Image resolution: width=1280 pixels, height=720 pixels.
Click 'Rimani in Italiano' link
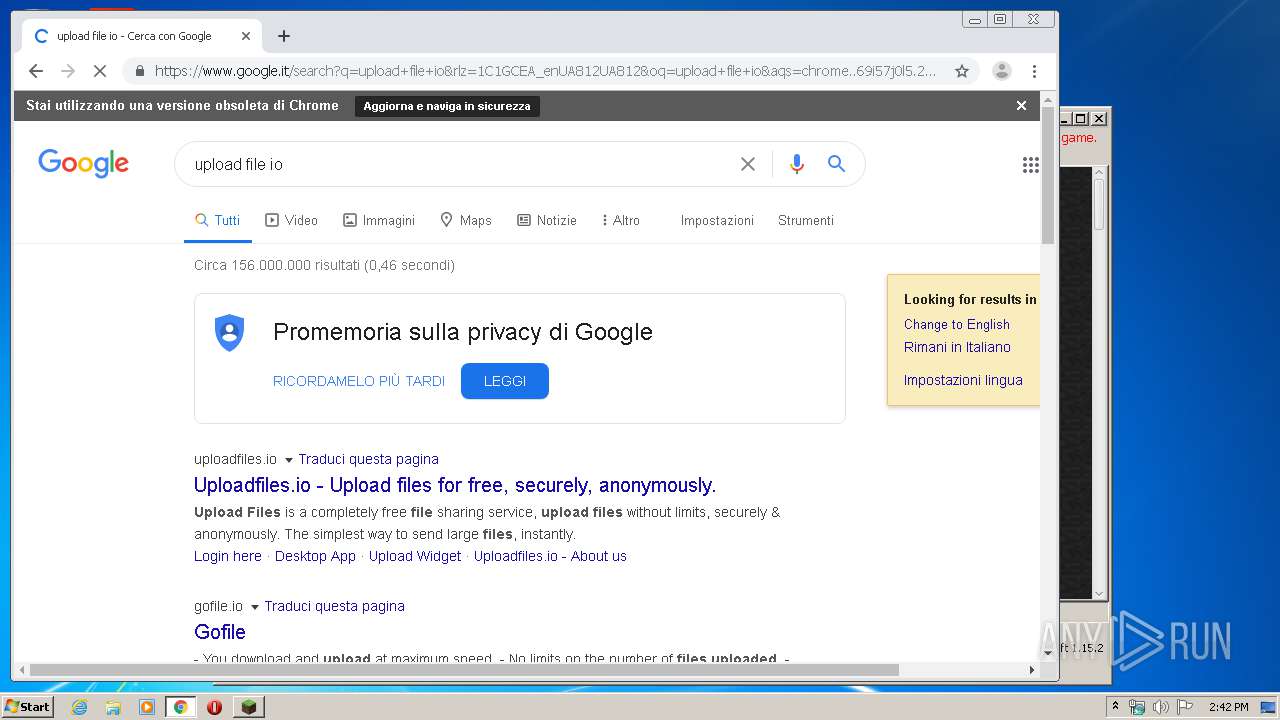pyautogui.click(x=957, y=347)
